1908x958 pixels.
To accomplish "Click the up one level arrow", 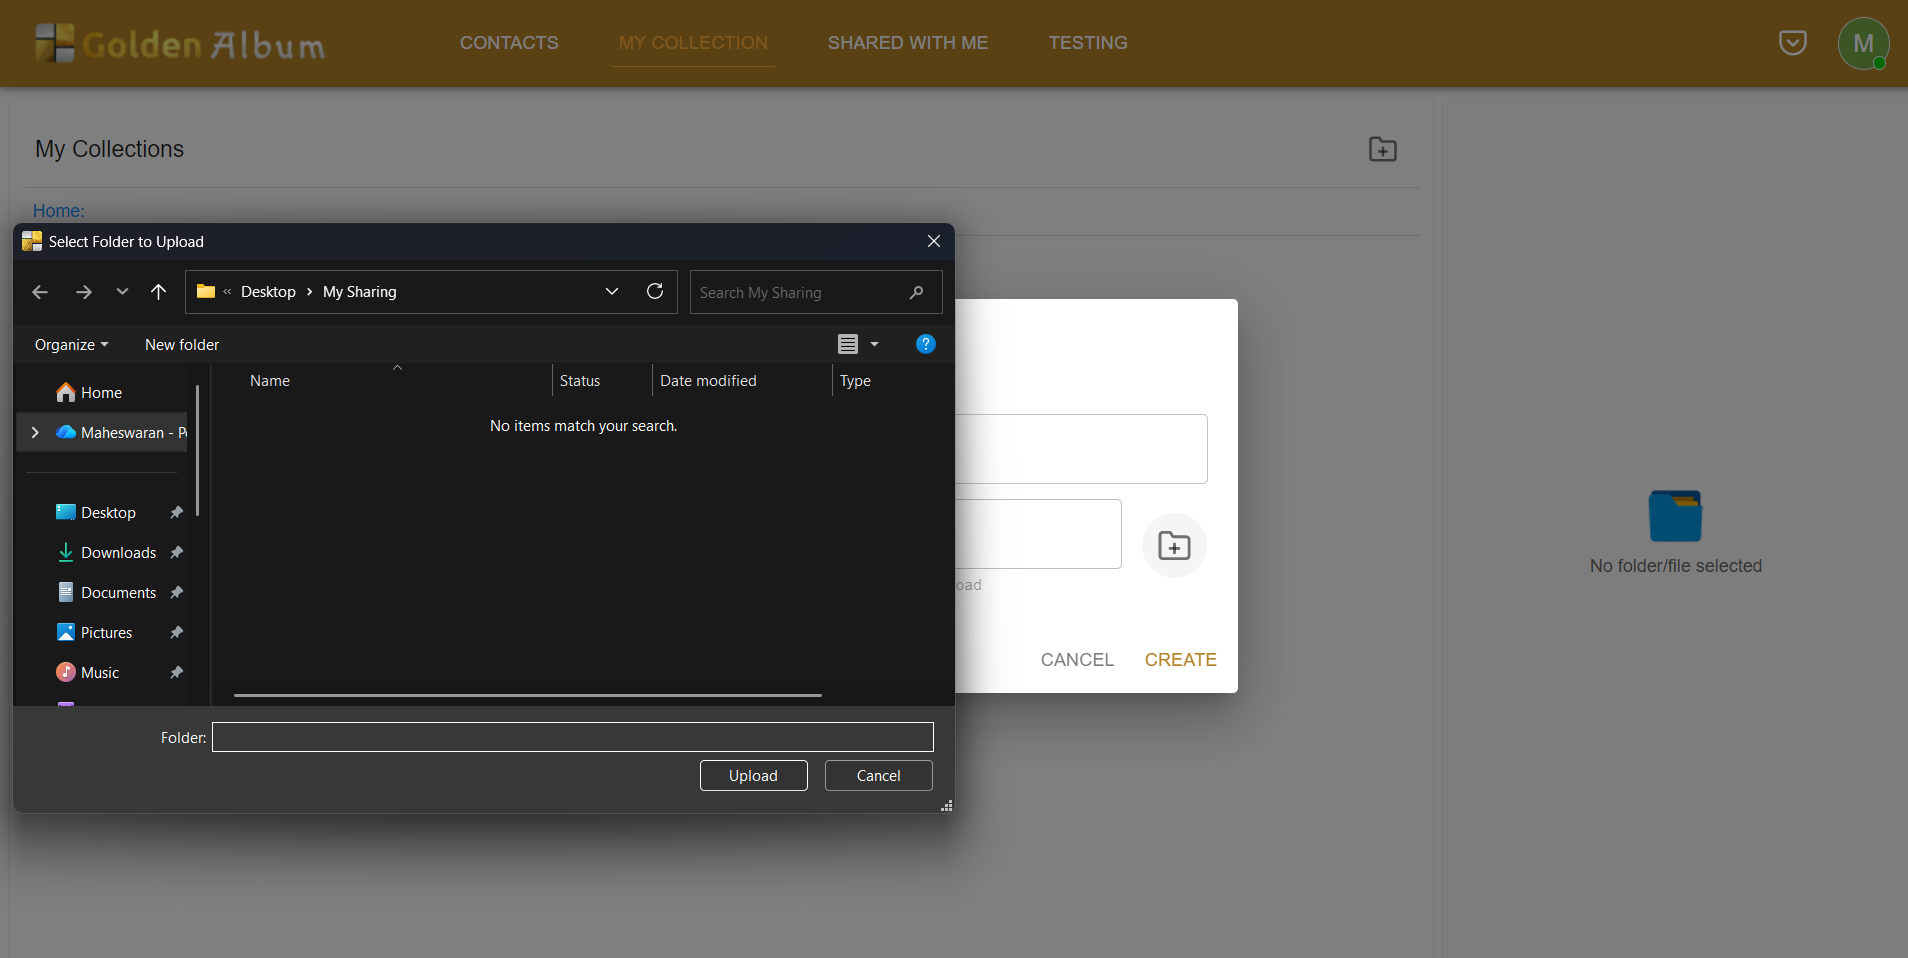I will click(158, 292).
